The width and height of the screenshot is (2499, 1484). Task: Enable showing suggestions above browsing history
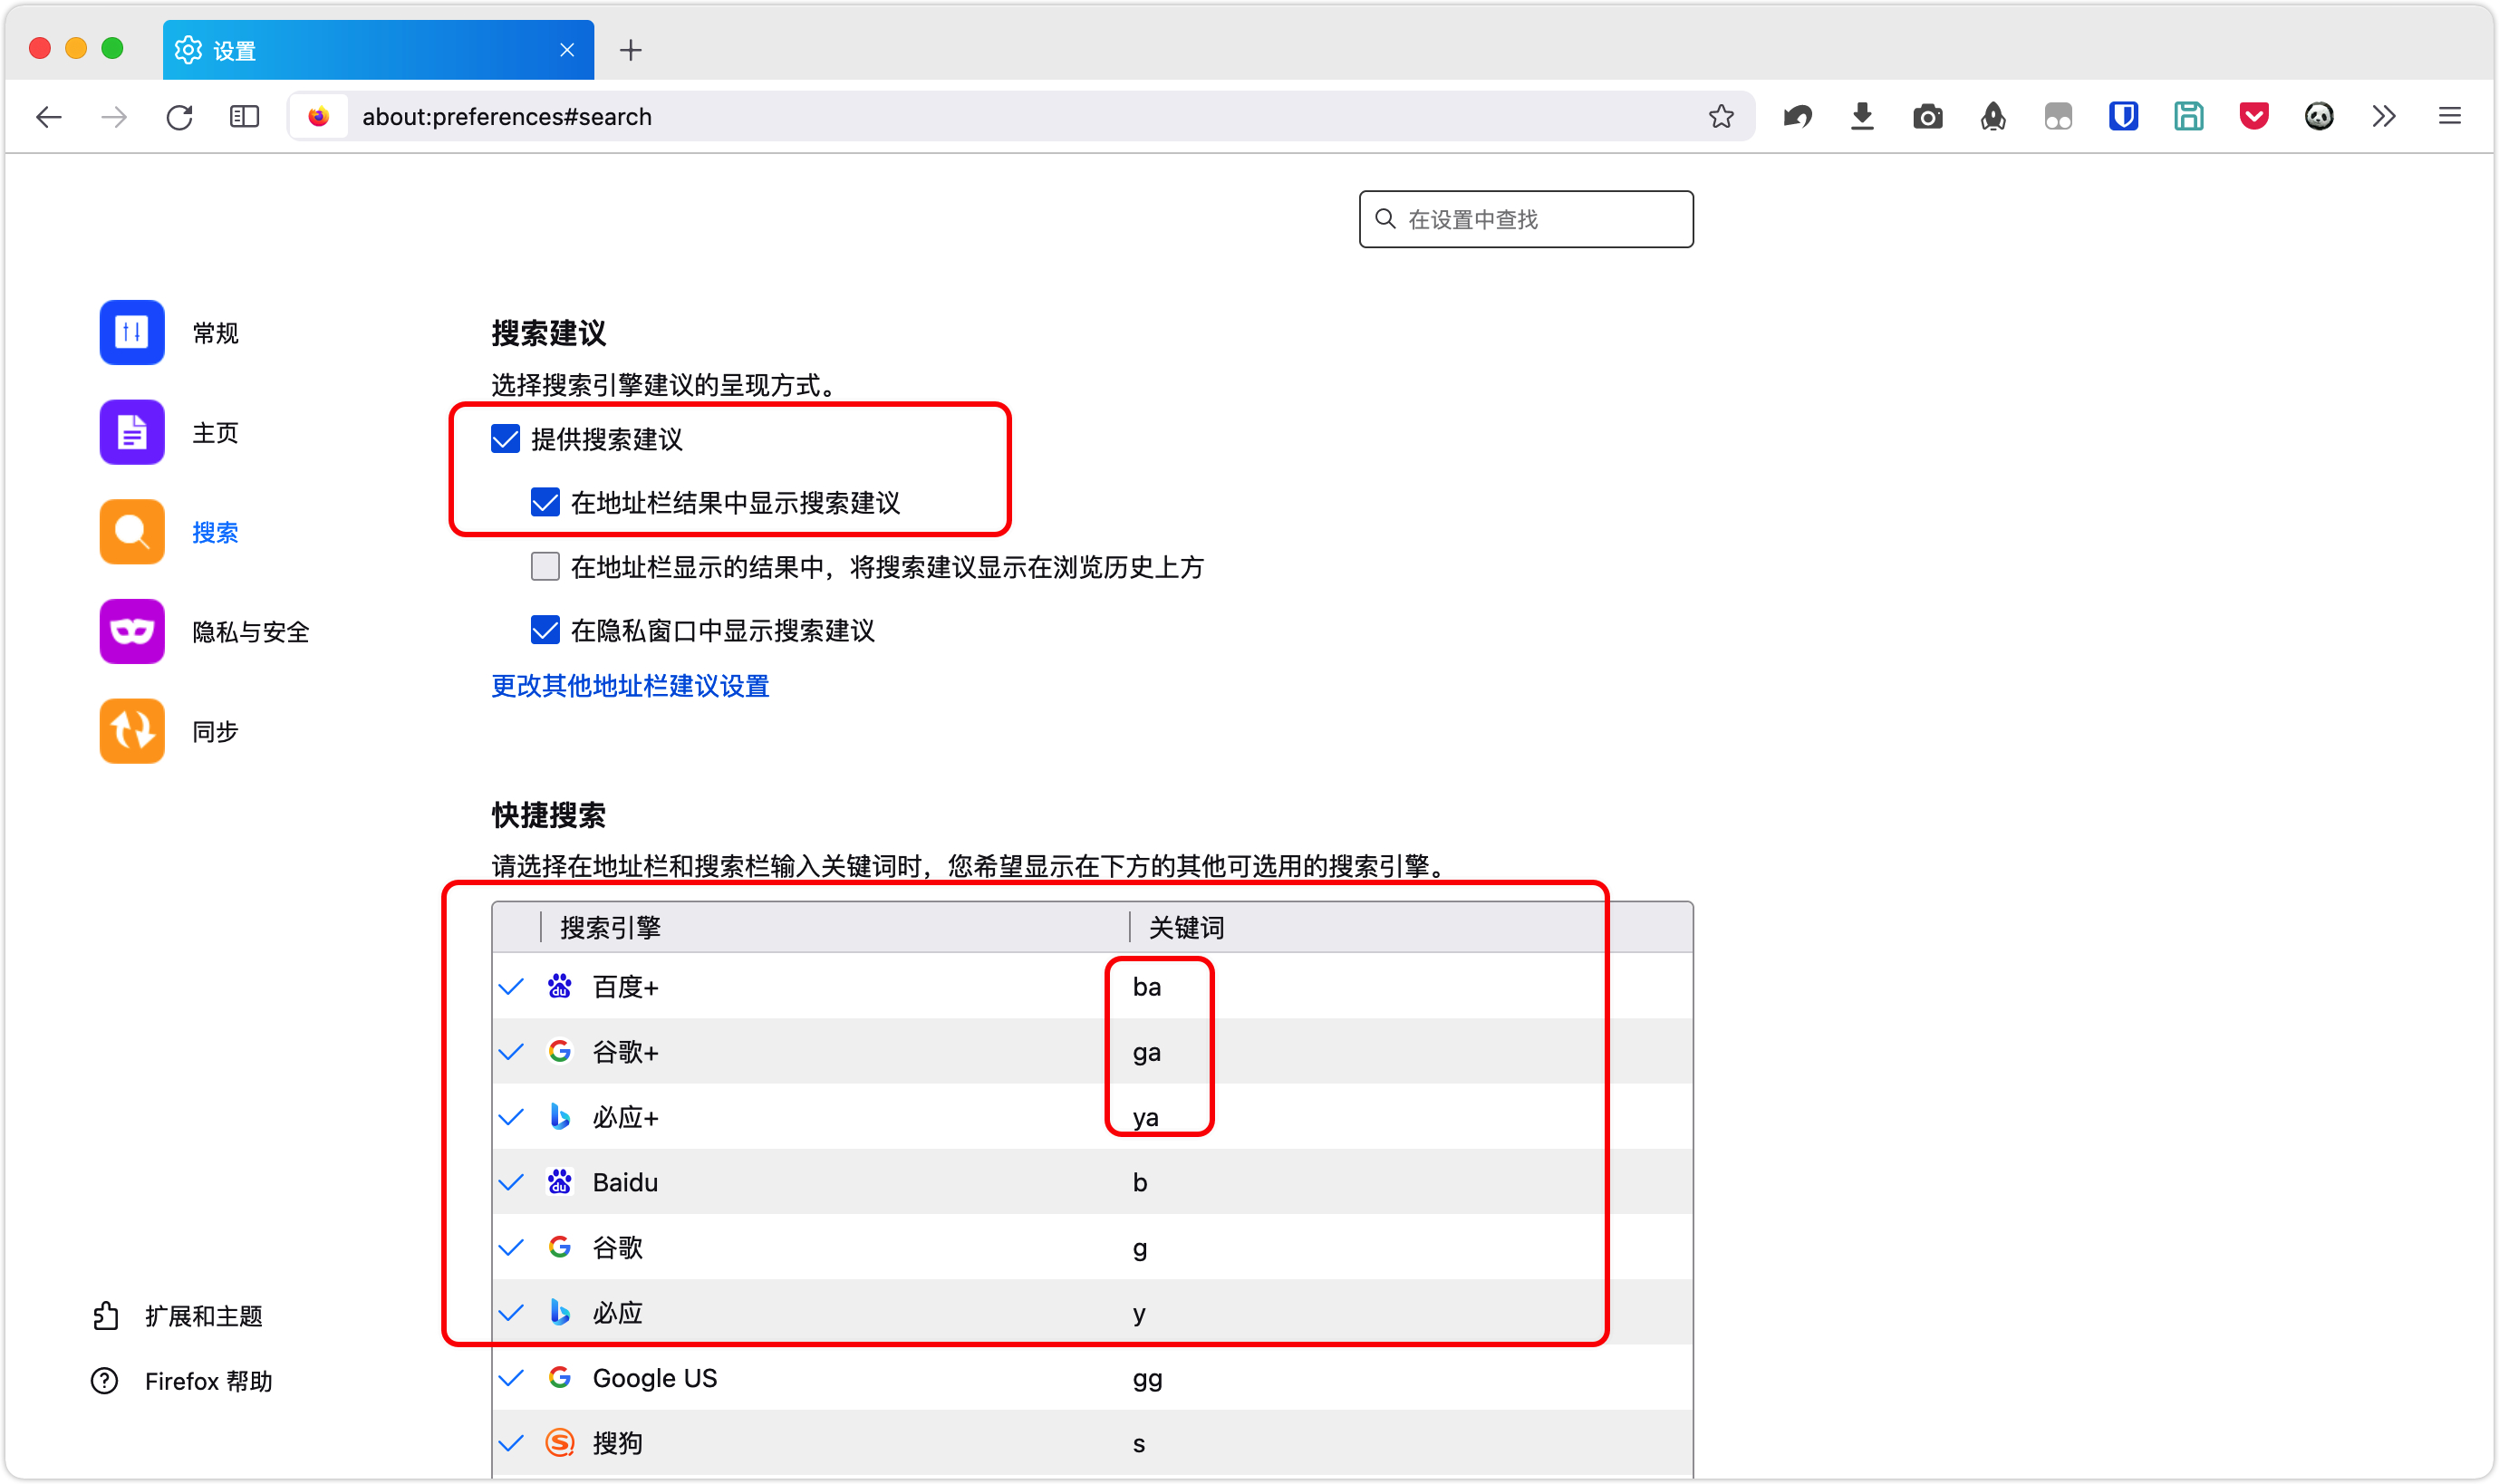point(545,567)
